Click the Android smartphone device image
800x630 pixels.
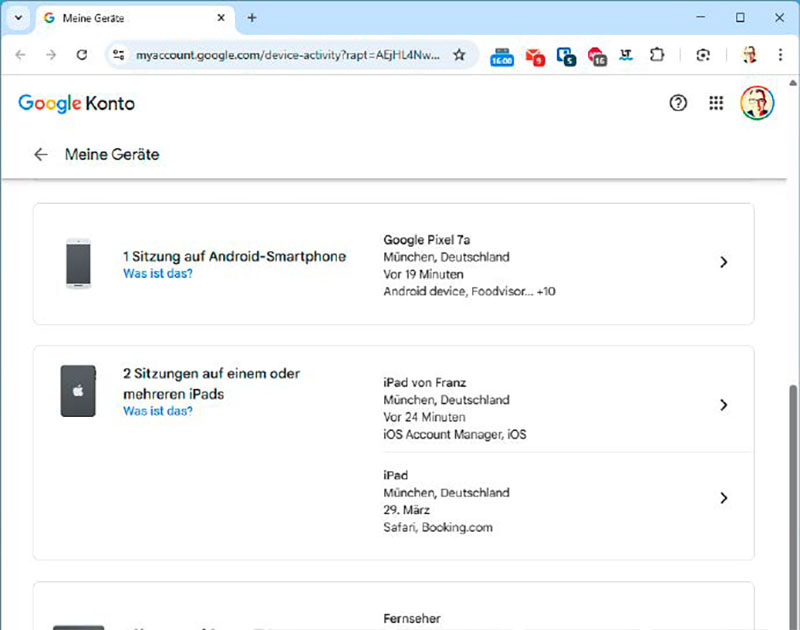coord(79,263)
